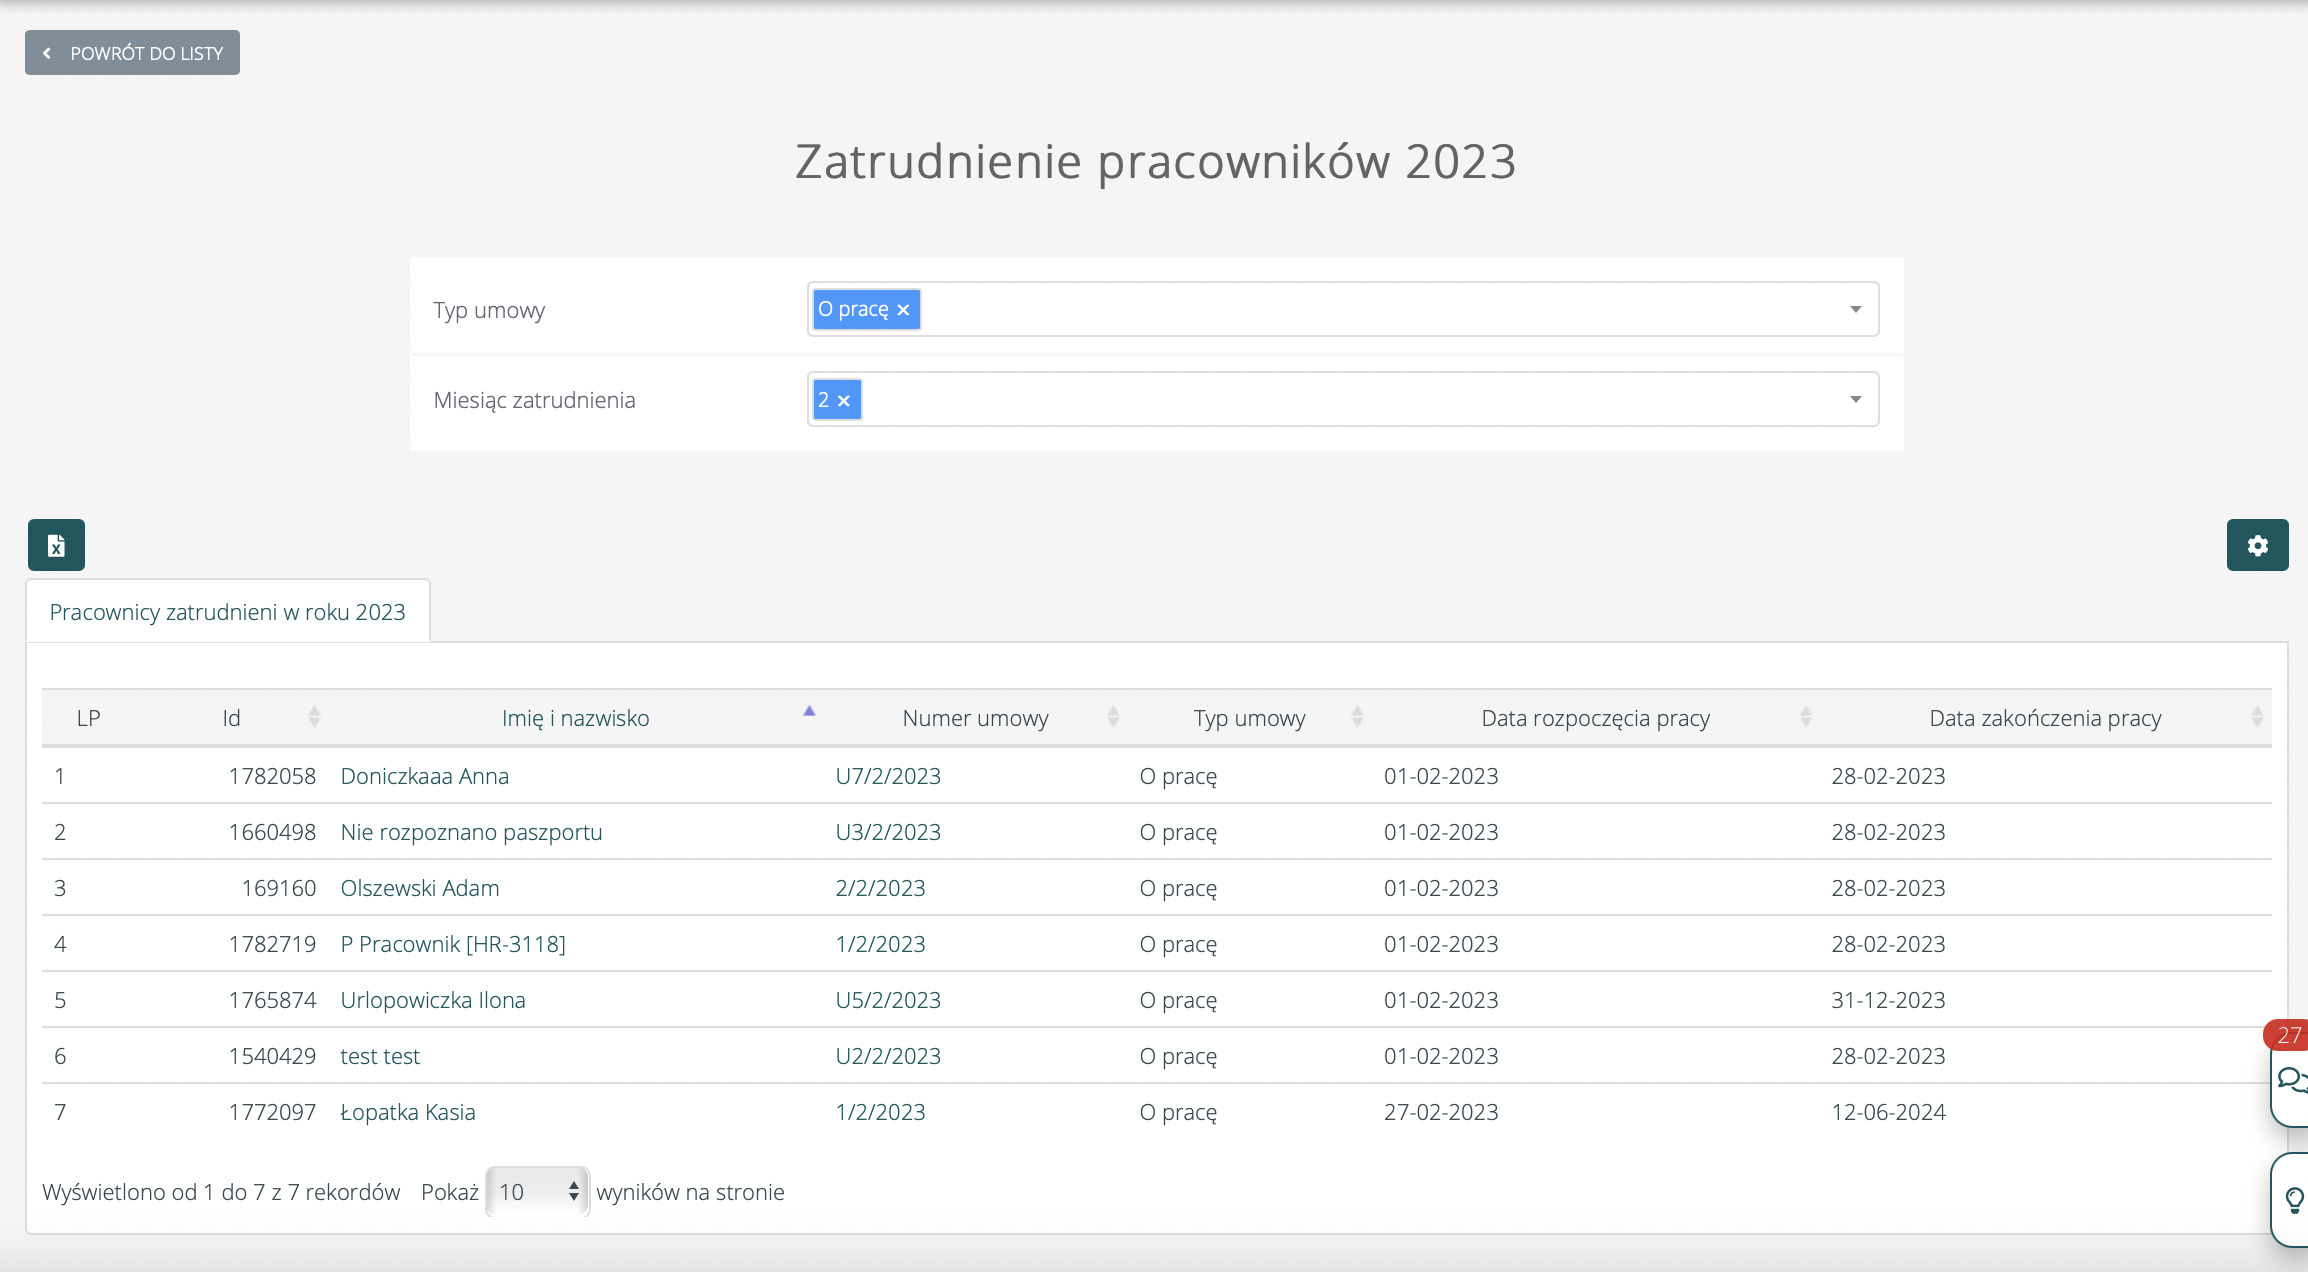
Task: Expand Miesiąc zatrudnienia dropdown arrow
Action: [x=1855, y=399]
